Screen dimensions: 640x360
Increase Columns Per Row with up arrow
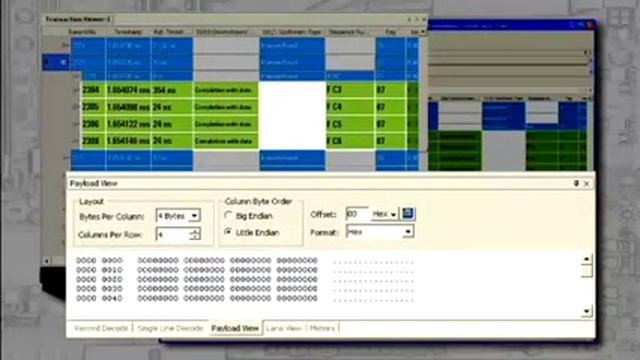[196, 231]
